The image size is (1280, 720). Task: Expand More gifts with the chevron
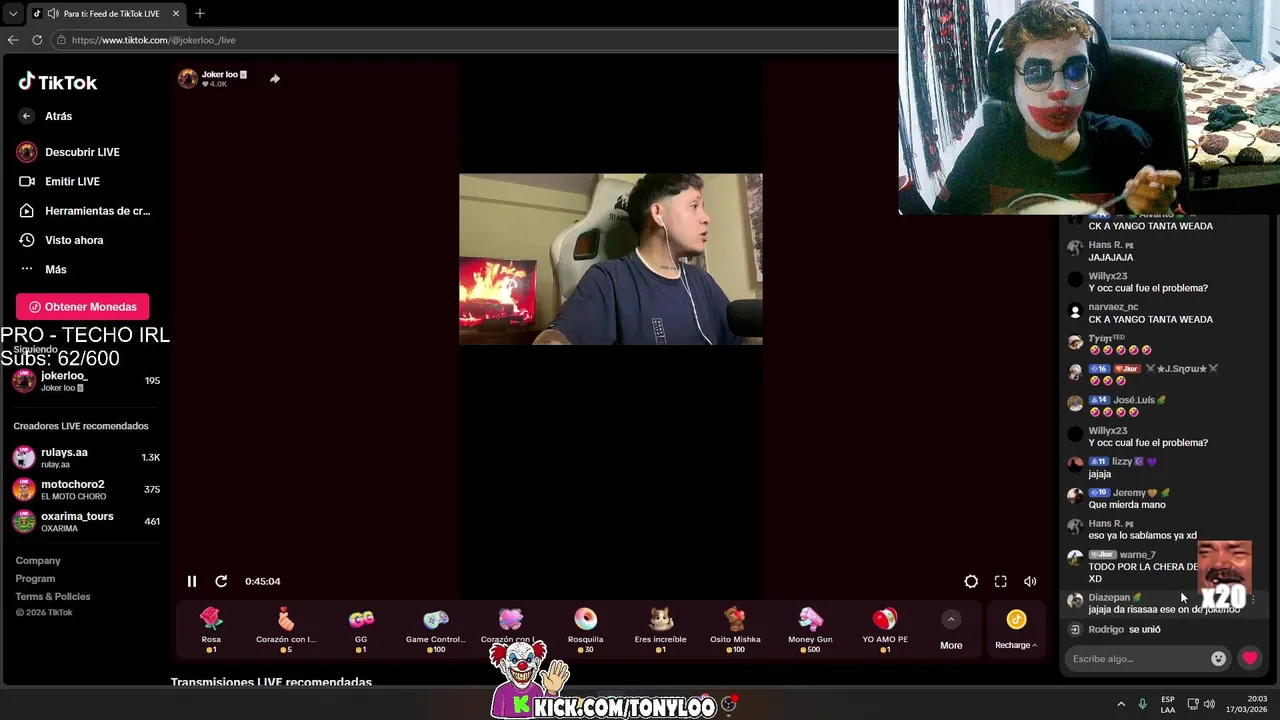951,619
